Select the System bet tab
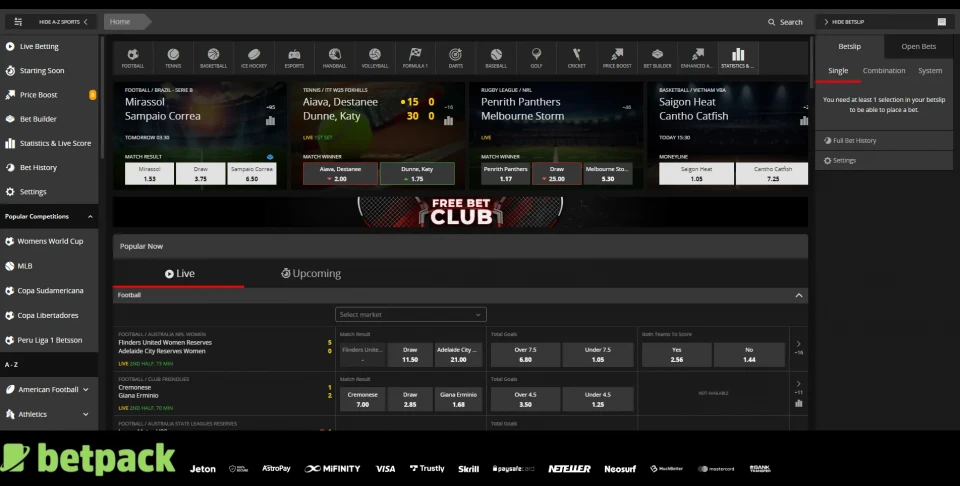Screen dimensions: 960x486 930,71
